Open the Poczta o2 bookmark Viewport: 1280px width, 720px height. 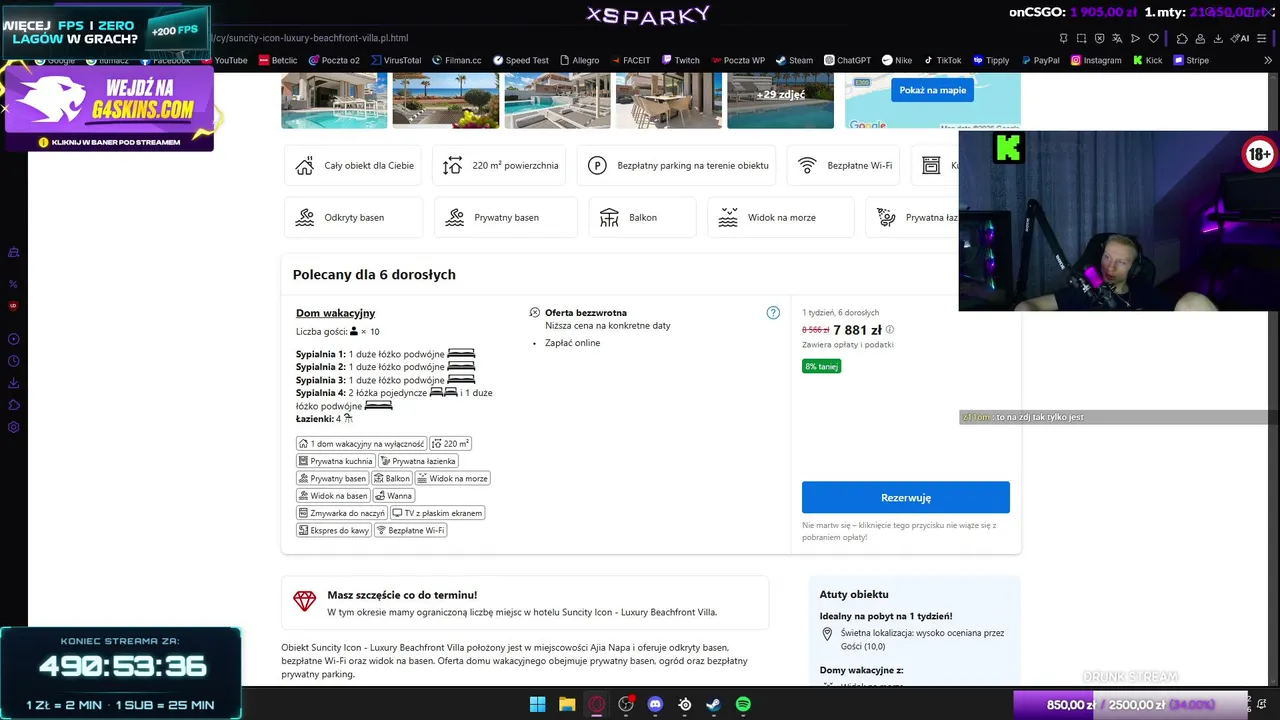point(334,60)
